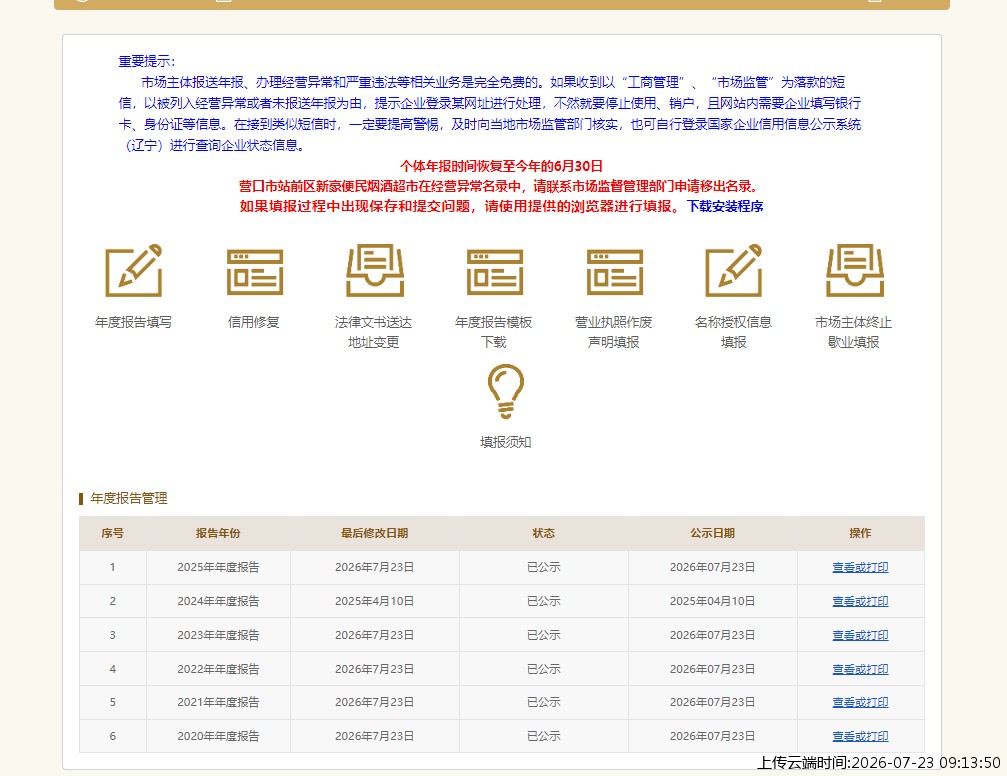View or print the 2023年年度报告
The height and width of the screenshot is (776, 1007).
point(861,635)
